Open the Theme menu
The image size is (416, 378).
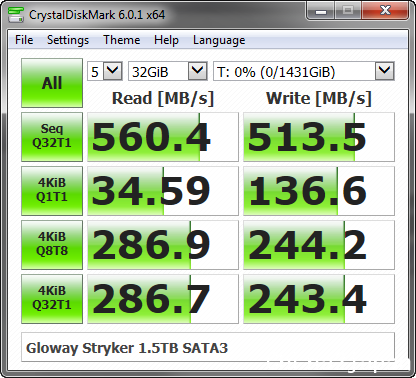[x=122, y=40]
